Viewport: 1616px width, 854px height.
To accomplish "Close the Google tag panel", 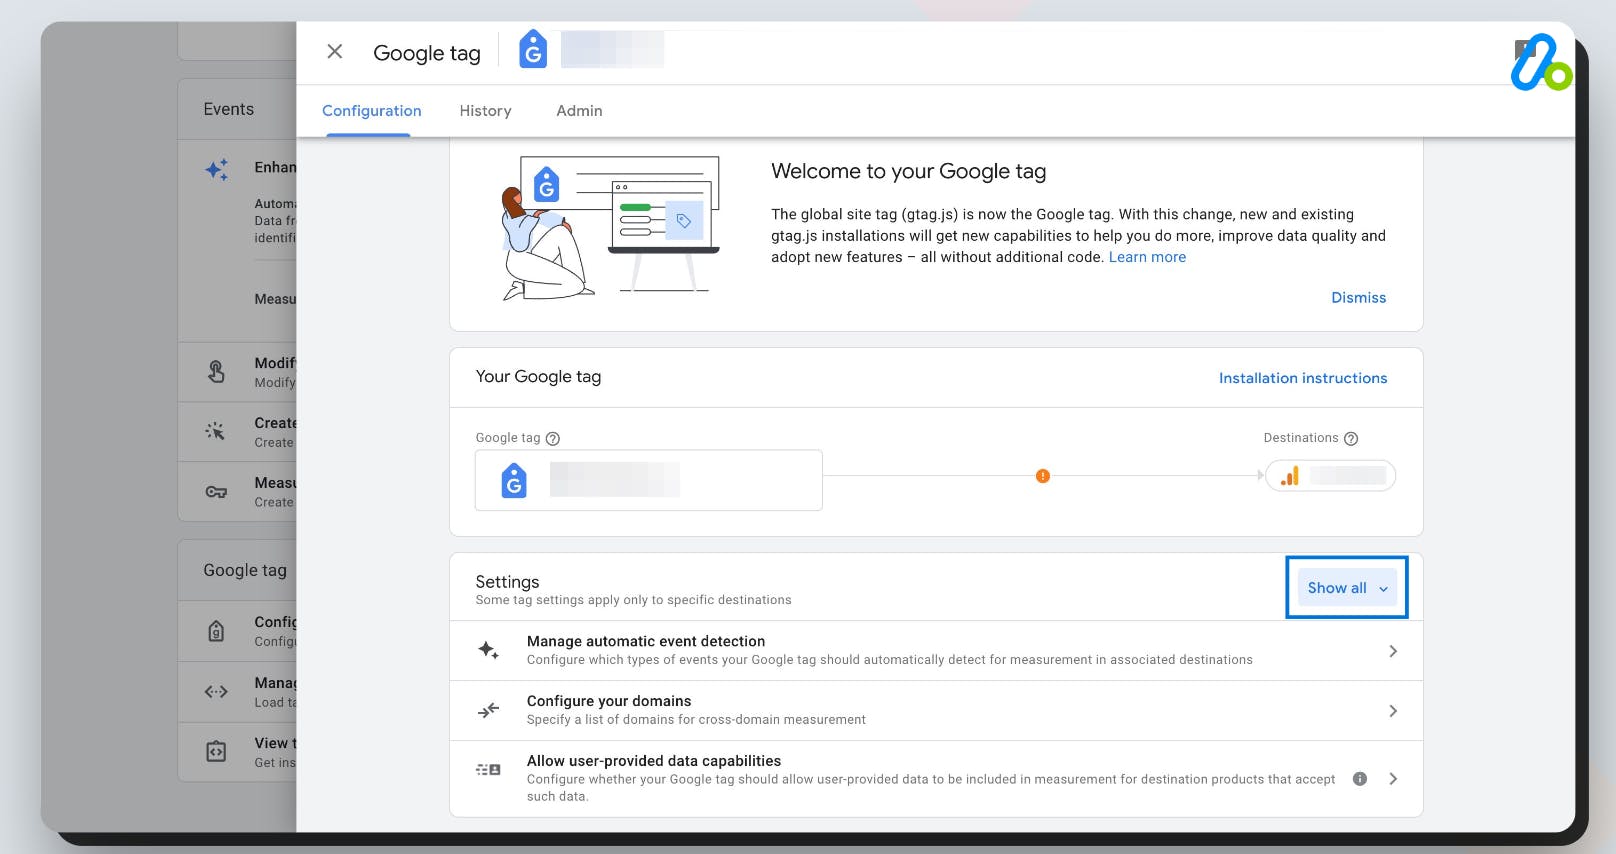I will click(x=335, y=51).
